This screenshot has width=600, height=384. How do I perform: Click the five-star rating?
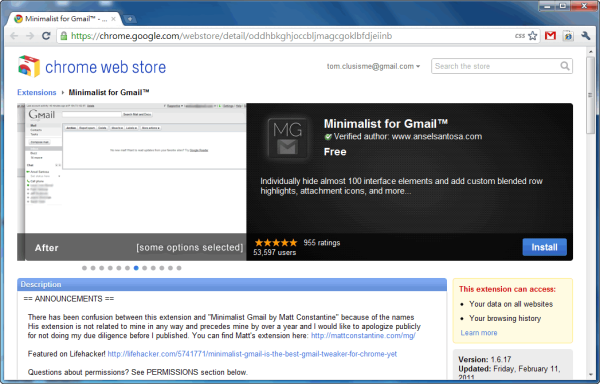[276, 242]
